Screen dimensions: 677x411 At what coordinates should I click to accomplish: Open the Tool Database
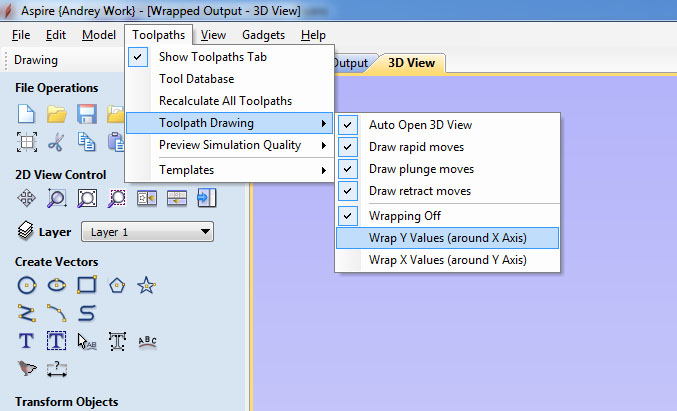coord(196,79)
